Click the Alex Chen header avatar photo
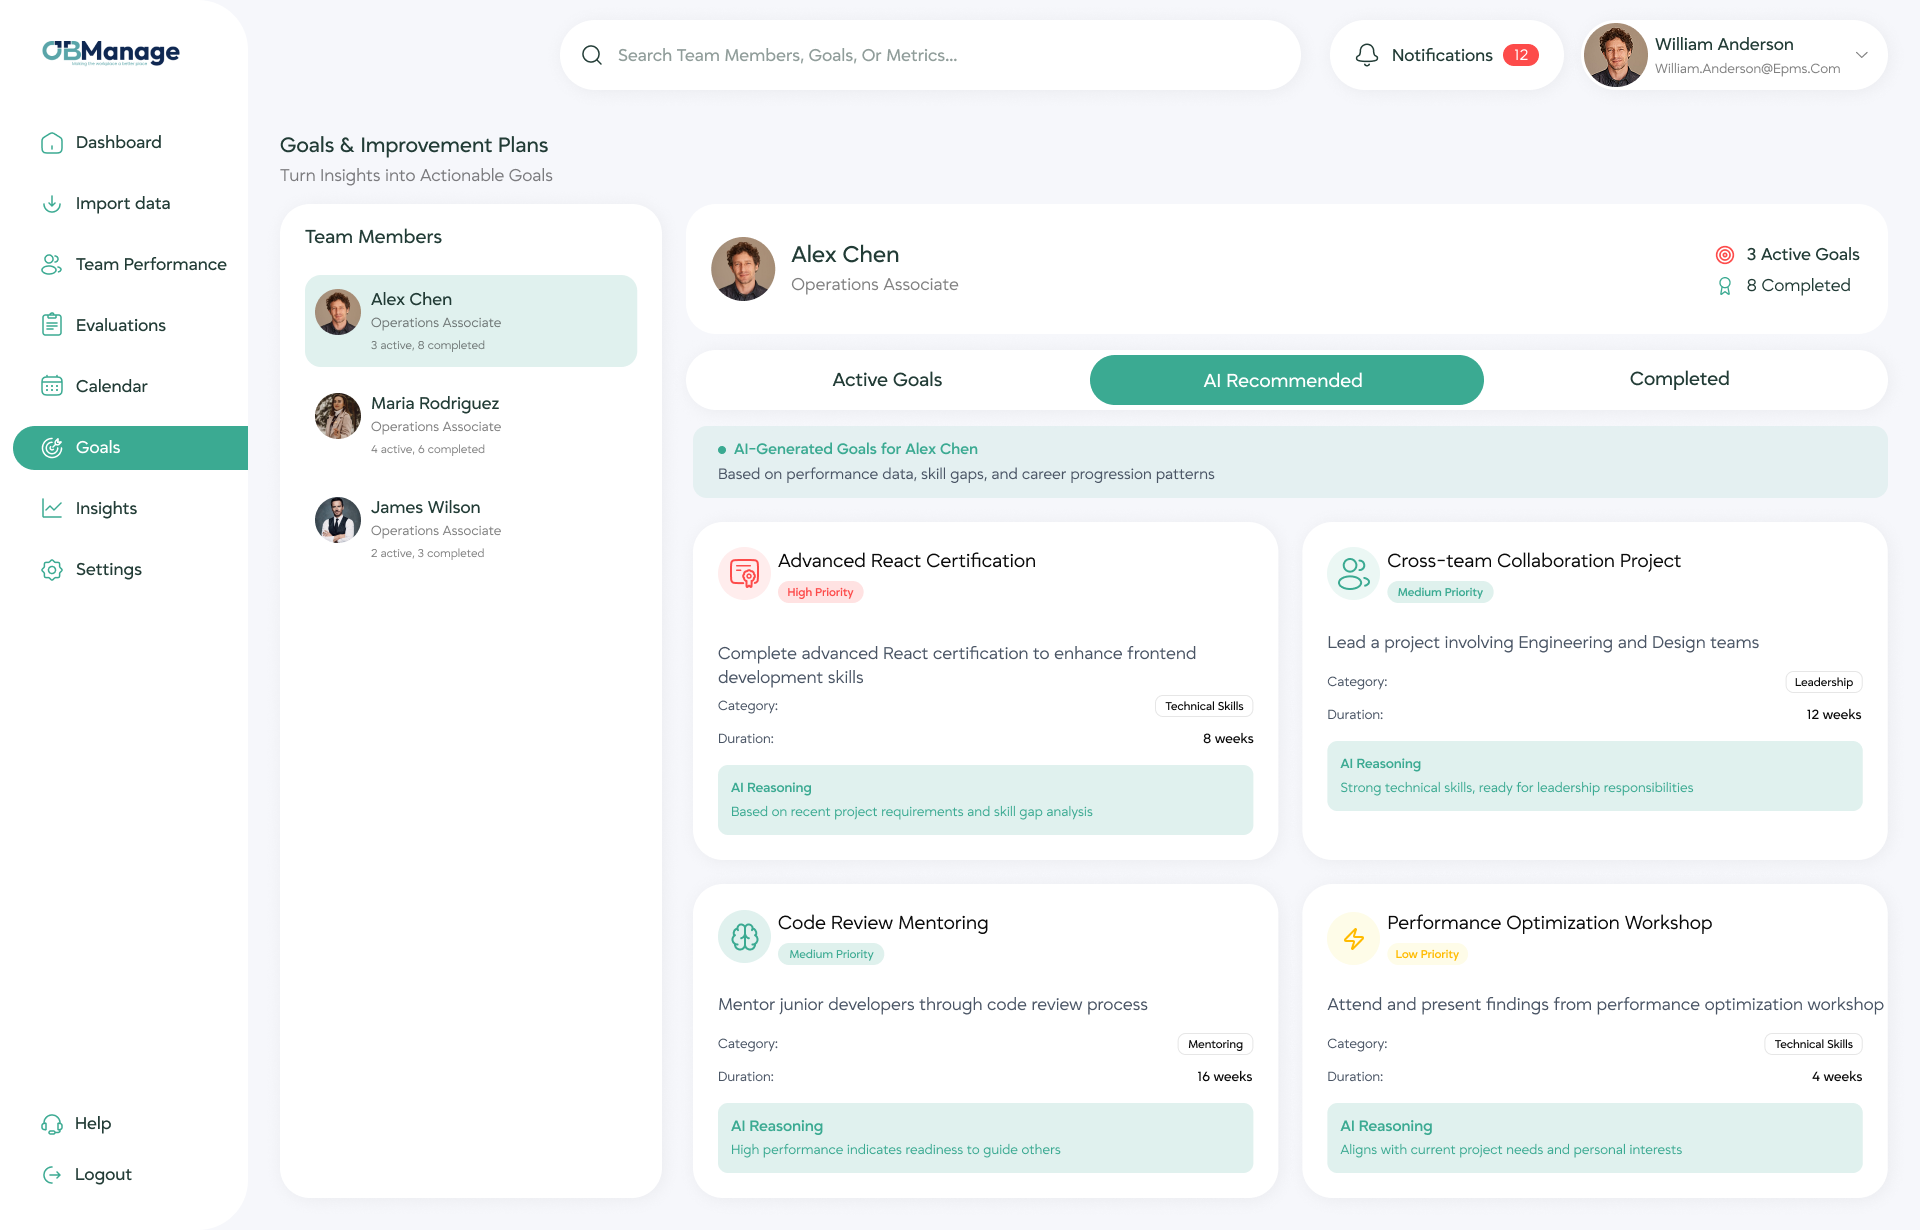 [743, 269]
